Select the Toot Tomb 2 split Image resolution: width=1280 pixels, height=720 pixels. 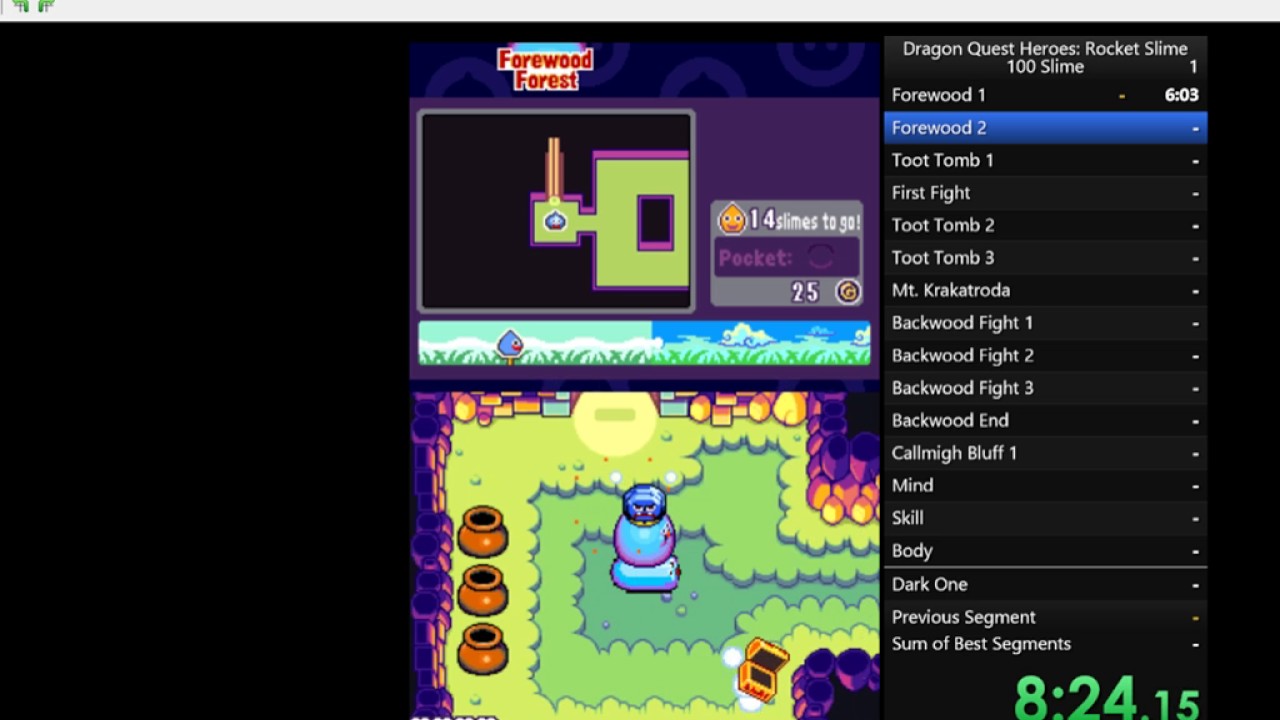click(1045, 225)
